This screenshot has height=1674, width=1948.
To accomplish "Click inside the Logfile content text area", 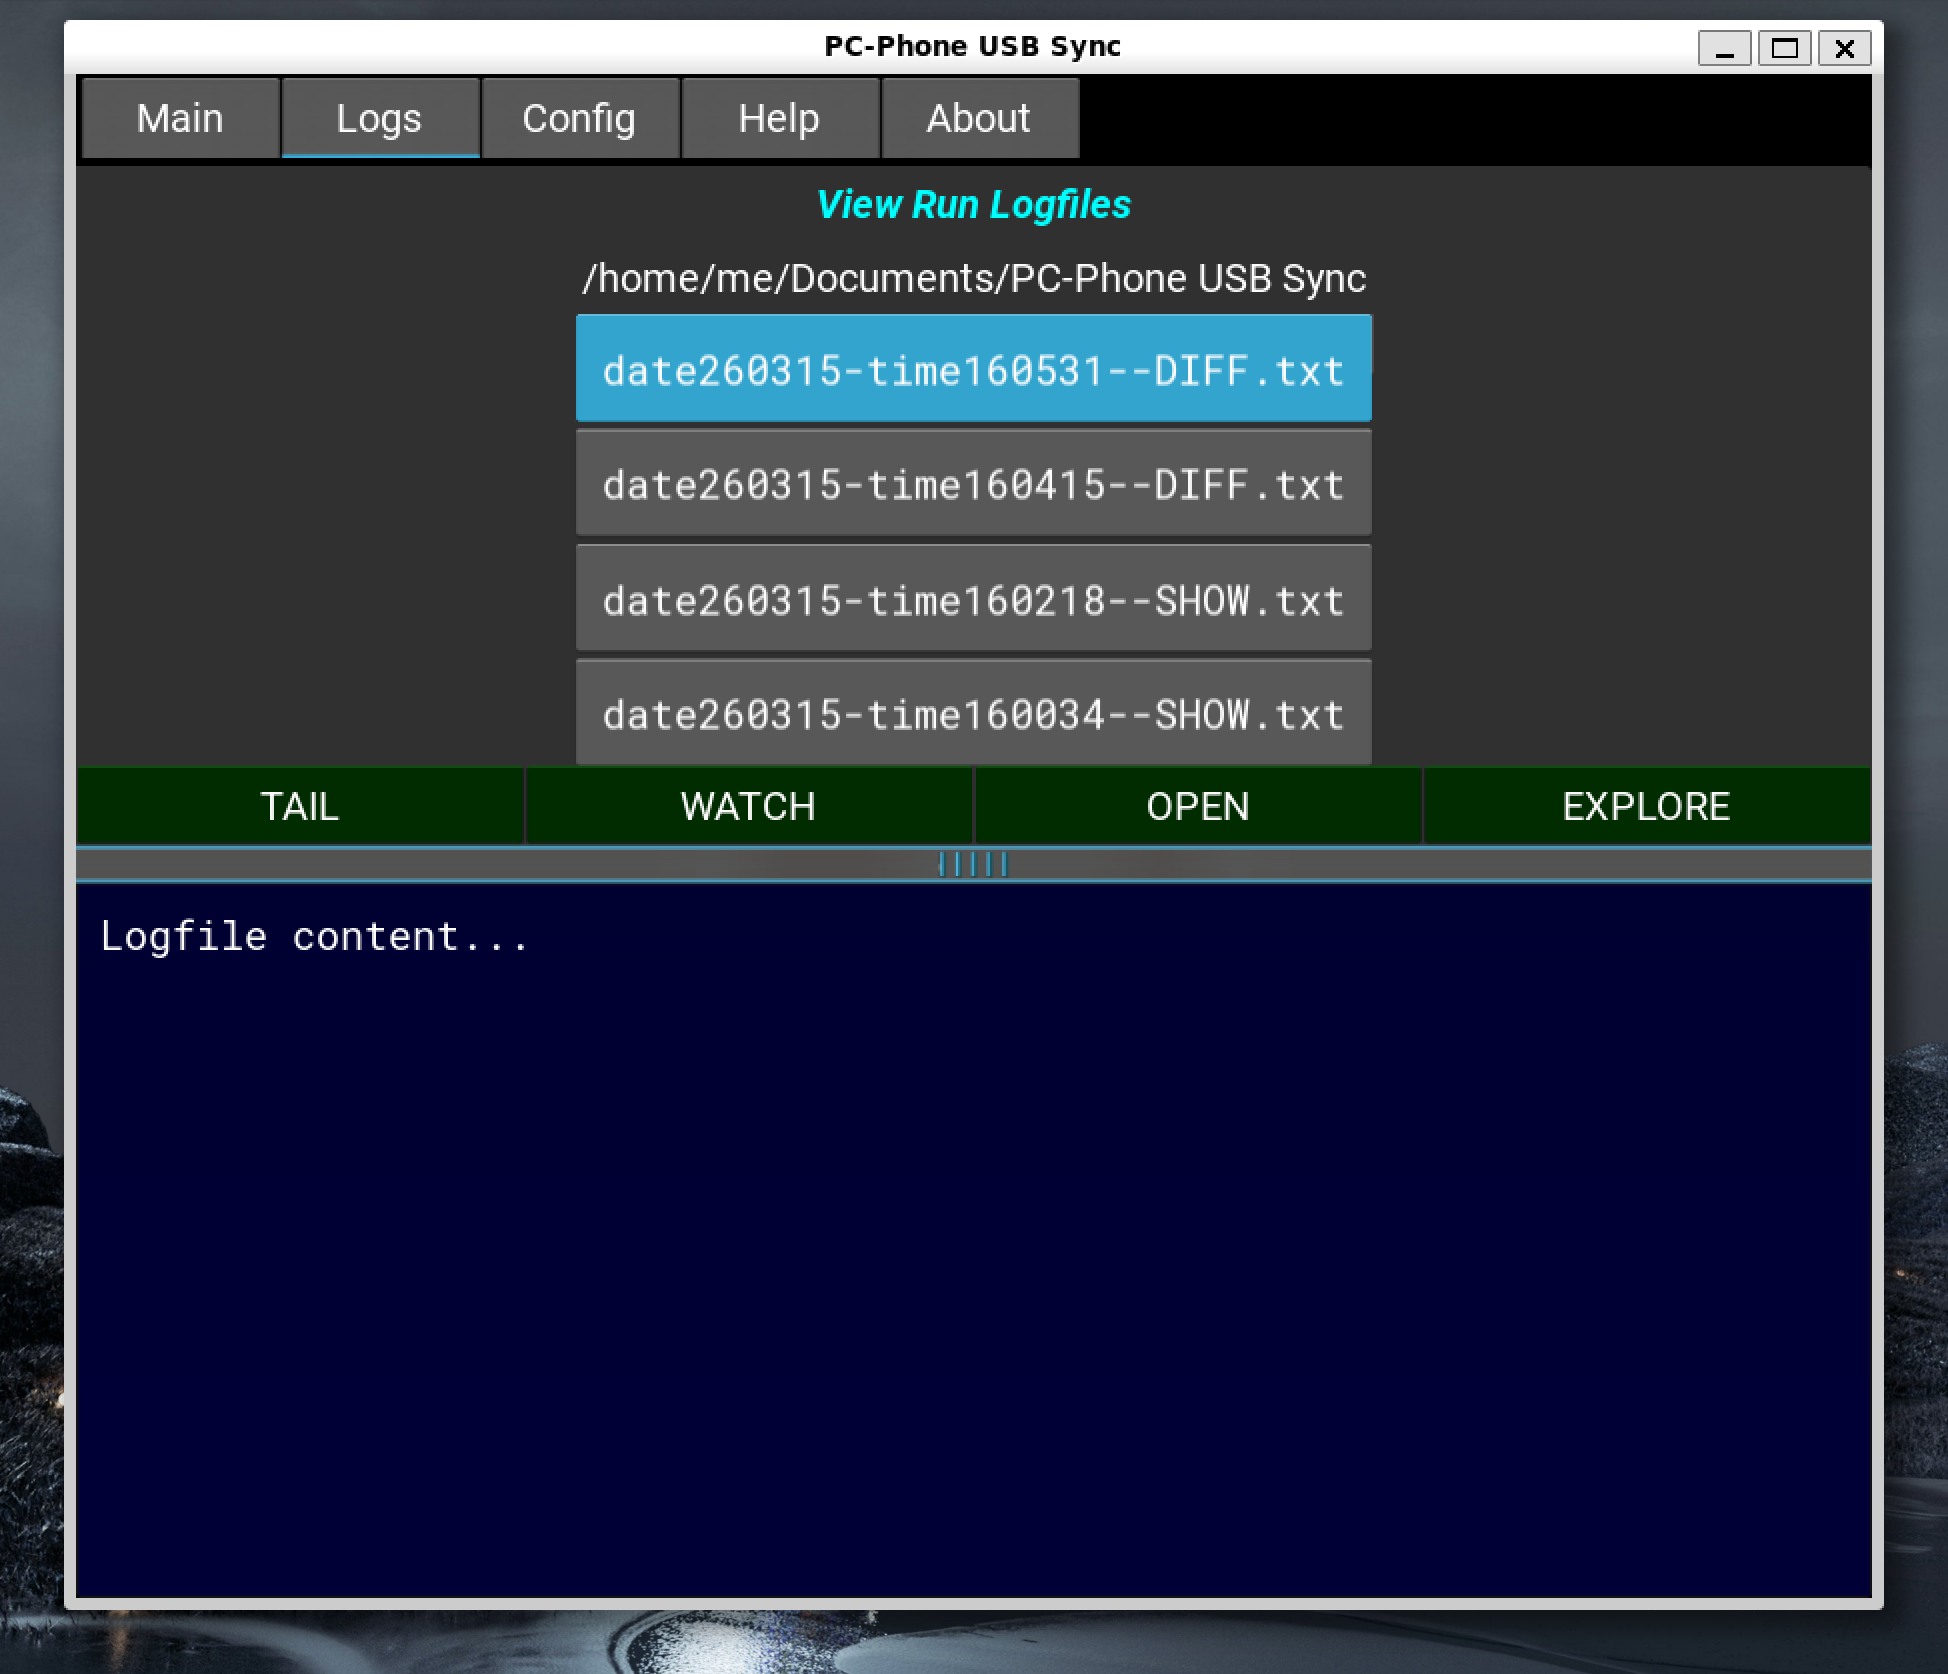I will 973,1240.
